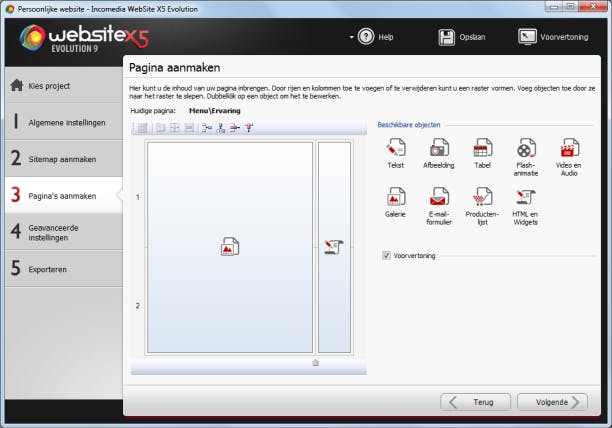Maximize the WebSite X5 window
The image size is (612, 428).
click(x=571, y=7)
